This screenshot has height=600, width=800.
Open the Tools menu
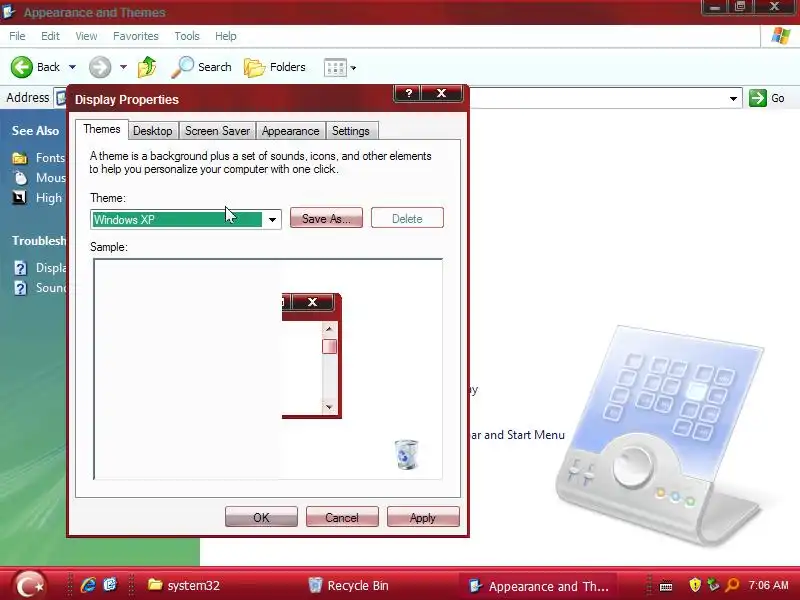pos(187,36)
